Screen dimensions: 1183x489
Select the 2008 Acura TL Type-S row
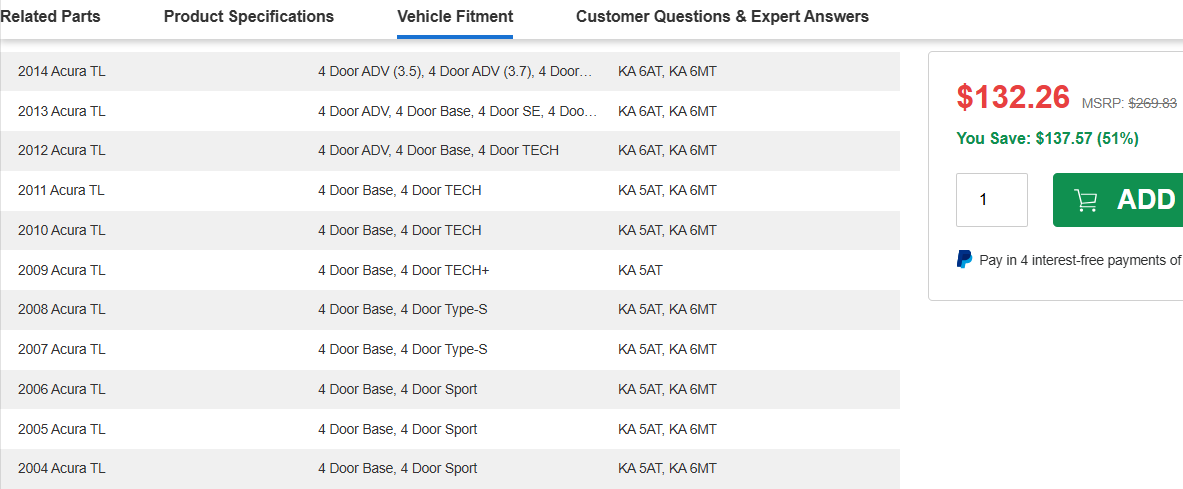450,309
